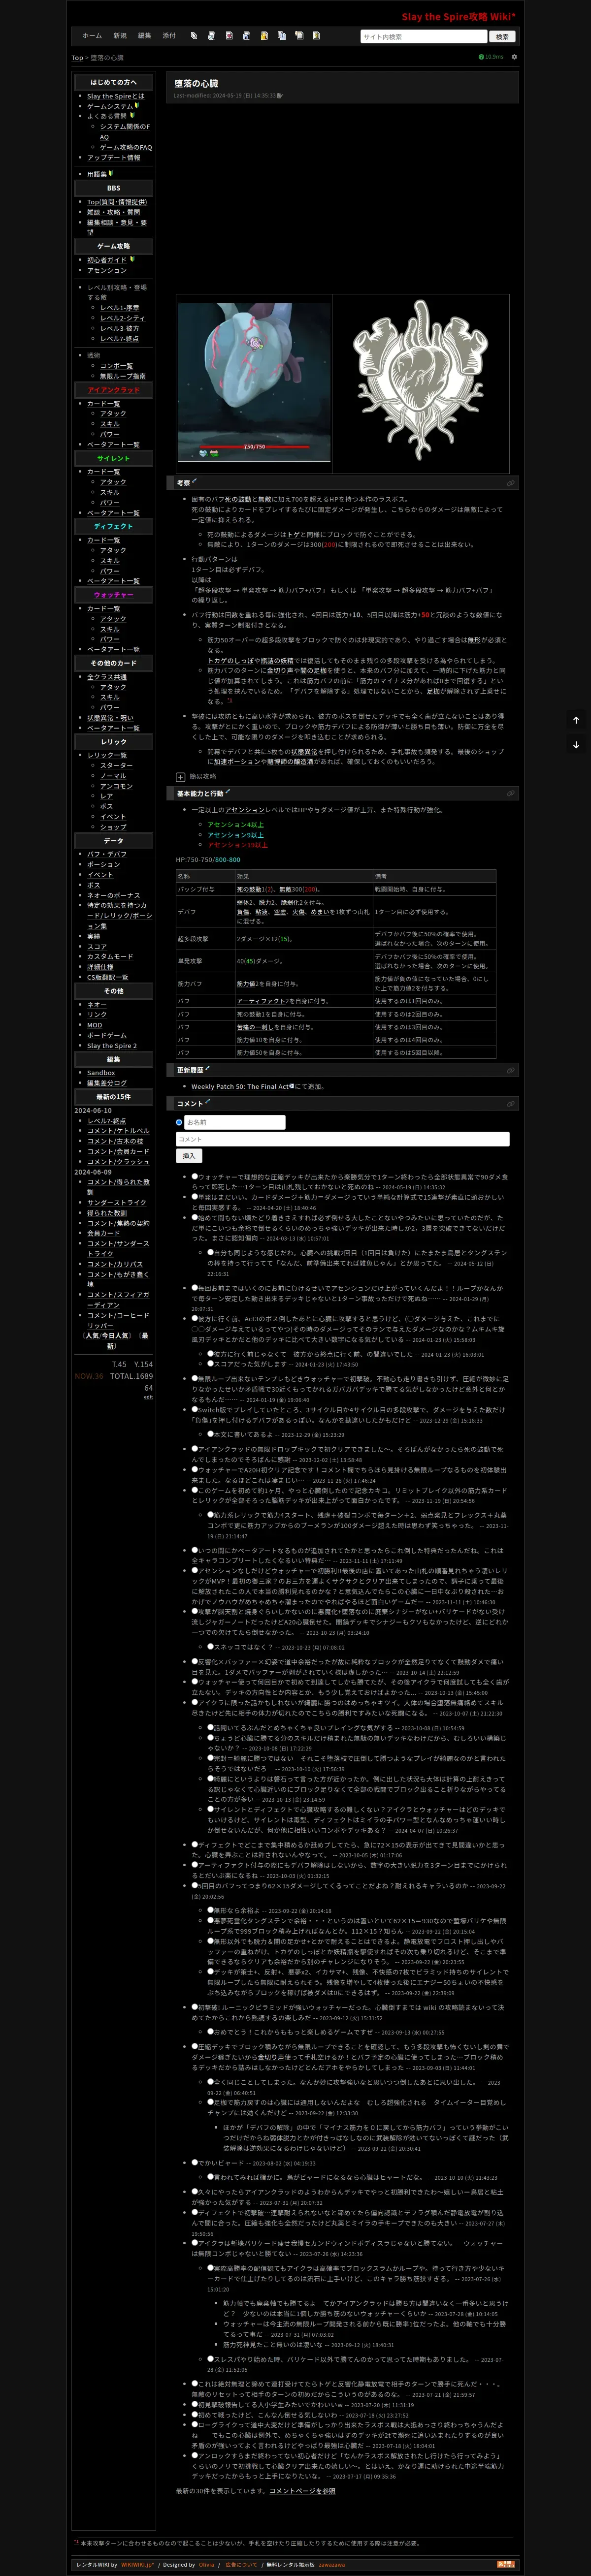Open the 新規 menu item
Screen dimensions: 591x2576
120,36
